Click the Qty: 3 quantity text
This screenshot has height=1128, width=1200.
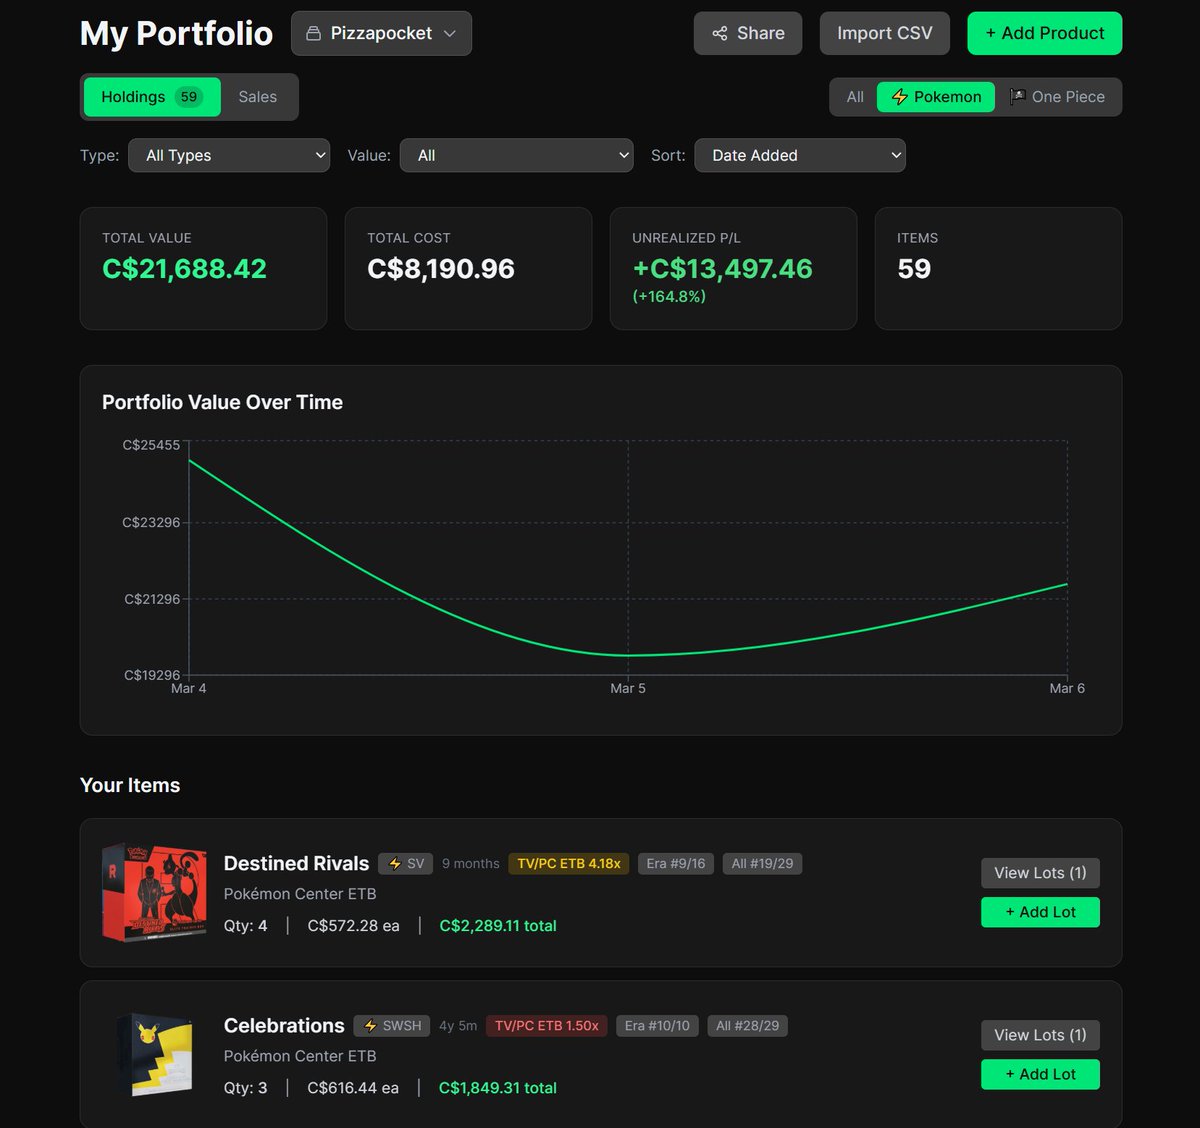point(245,1088)
